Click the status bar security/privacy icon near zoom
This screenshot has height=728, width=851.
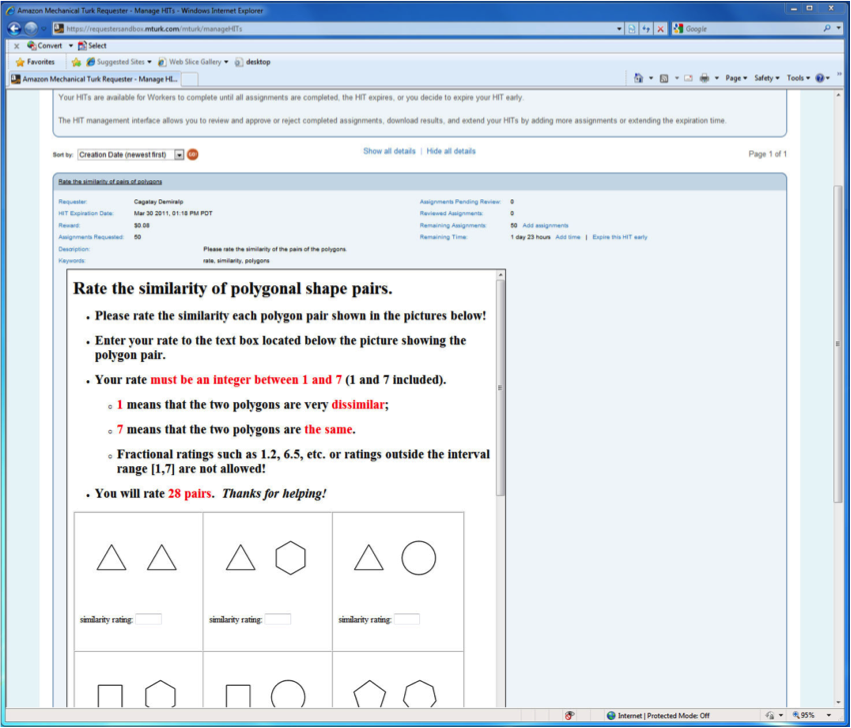point(770,716)
